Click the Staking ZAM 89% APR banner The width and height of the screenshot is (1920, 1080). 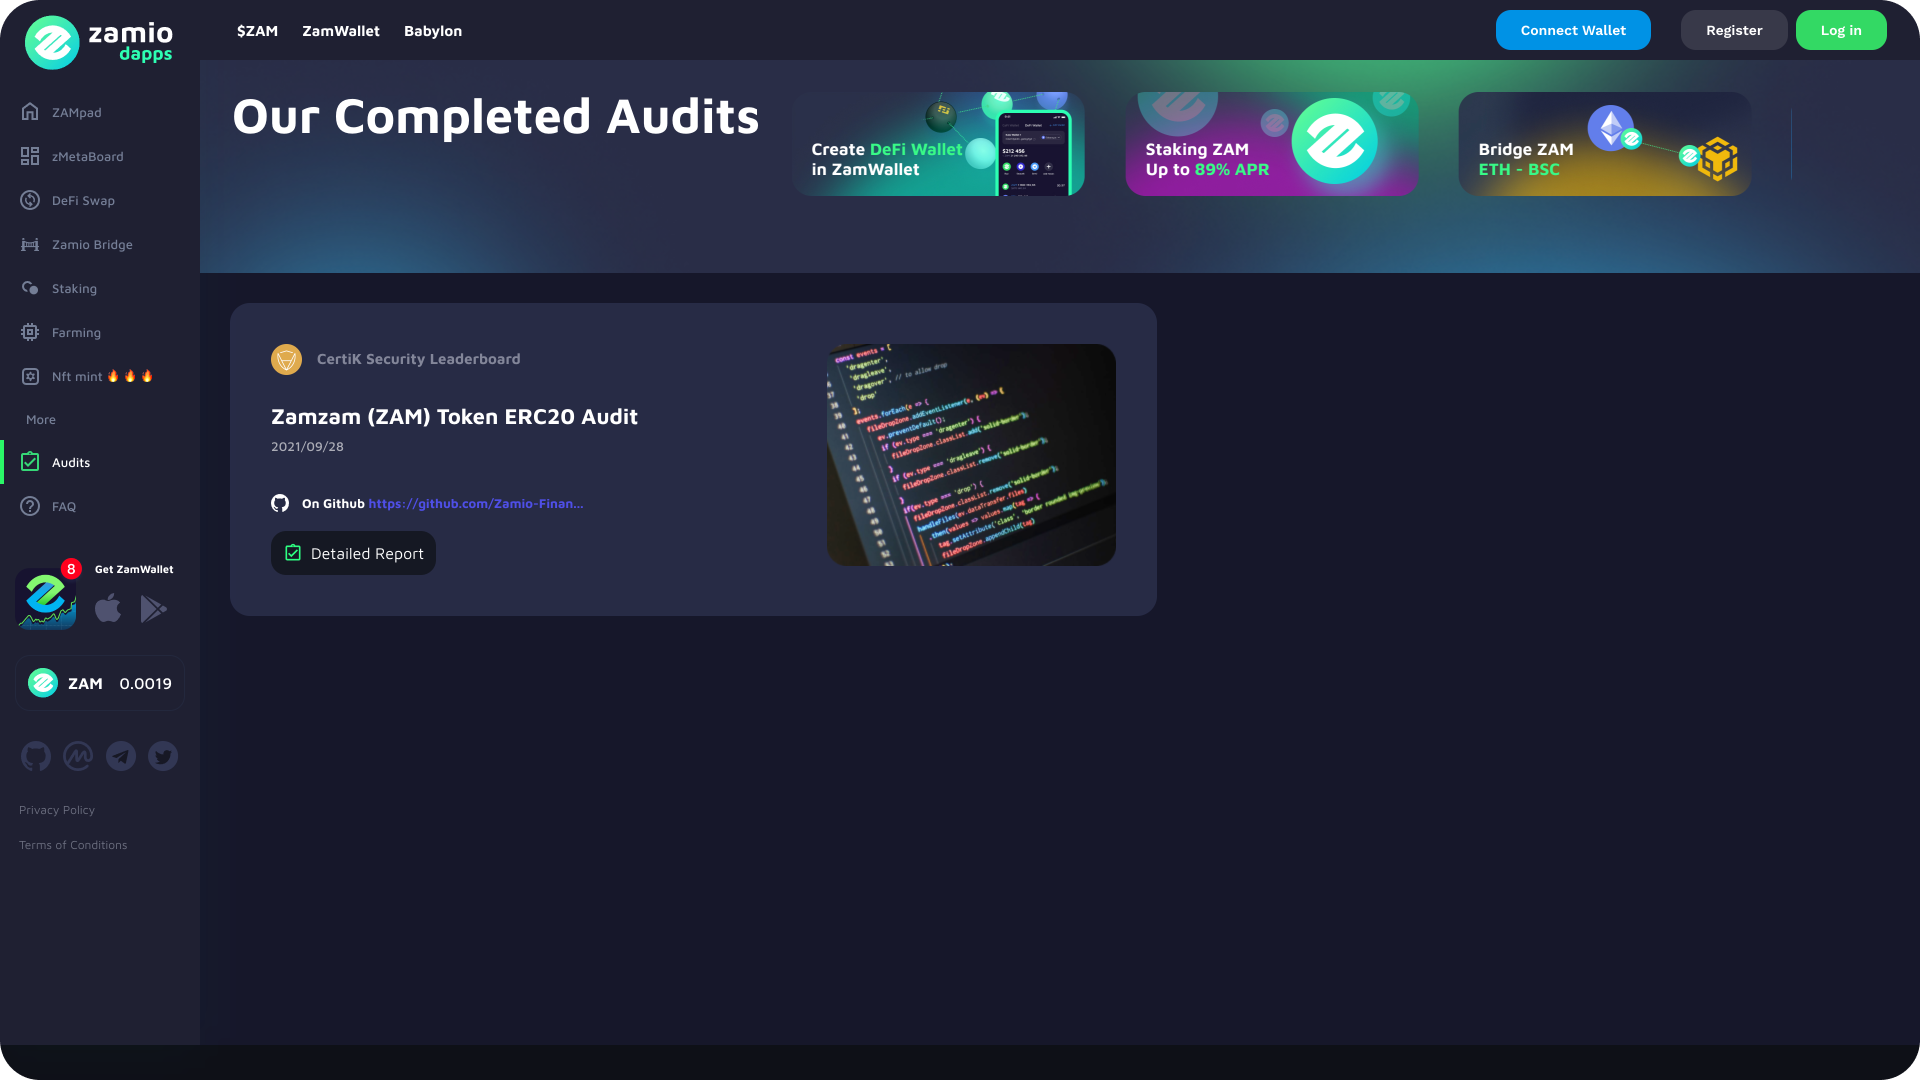pyautogui.click(x=1271, y=144)
